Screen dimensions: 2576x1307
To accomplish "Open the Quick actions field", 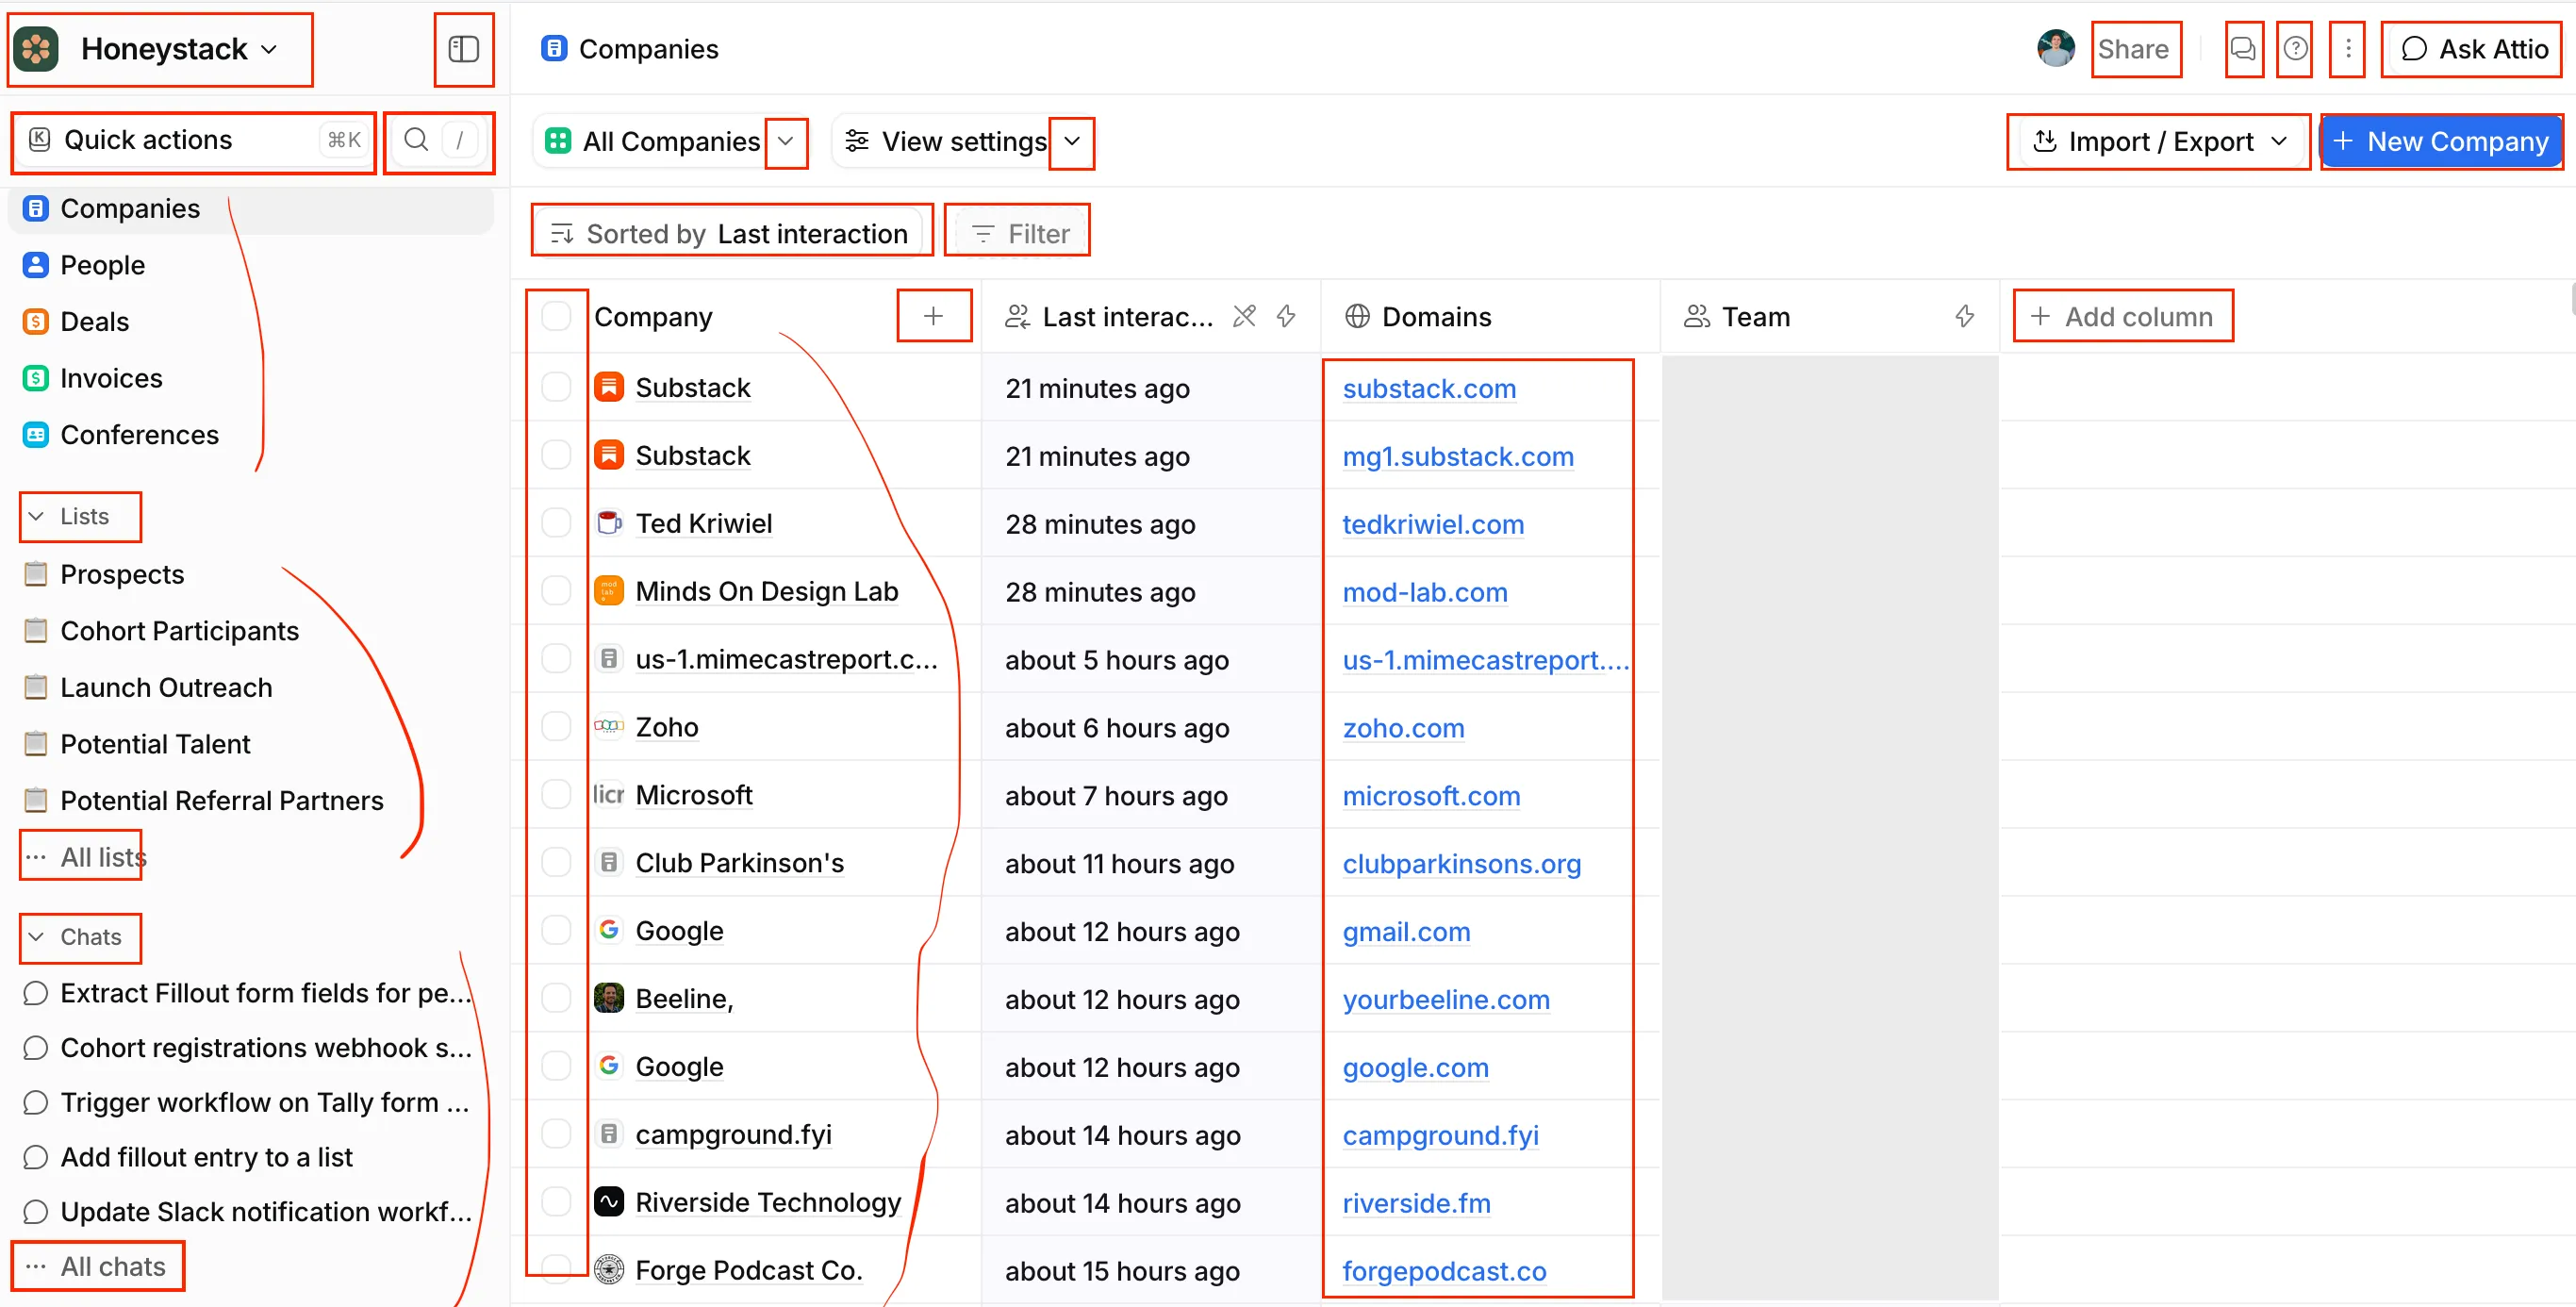I will [195, 140].
